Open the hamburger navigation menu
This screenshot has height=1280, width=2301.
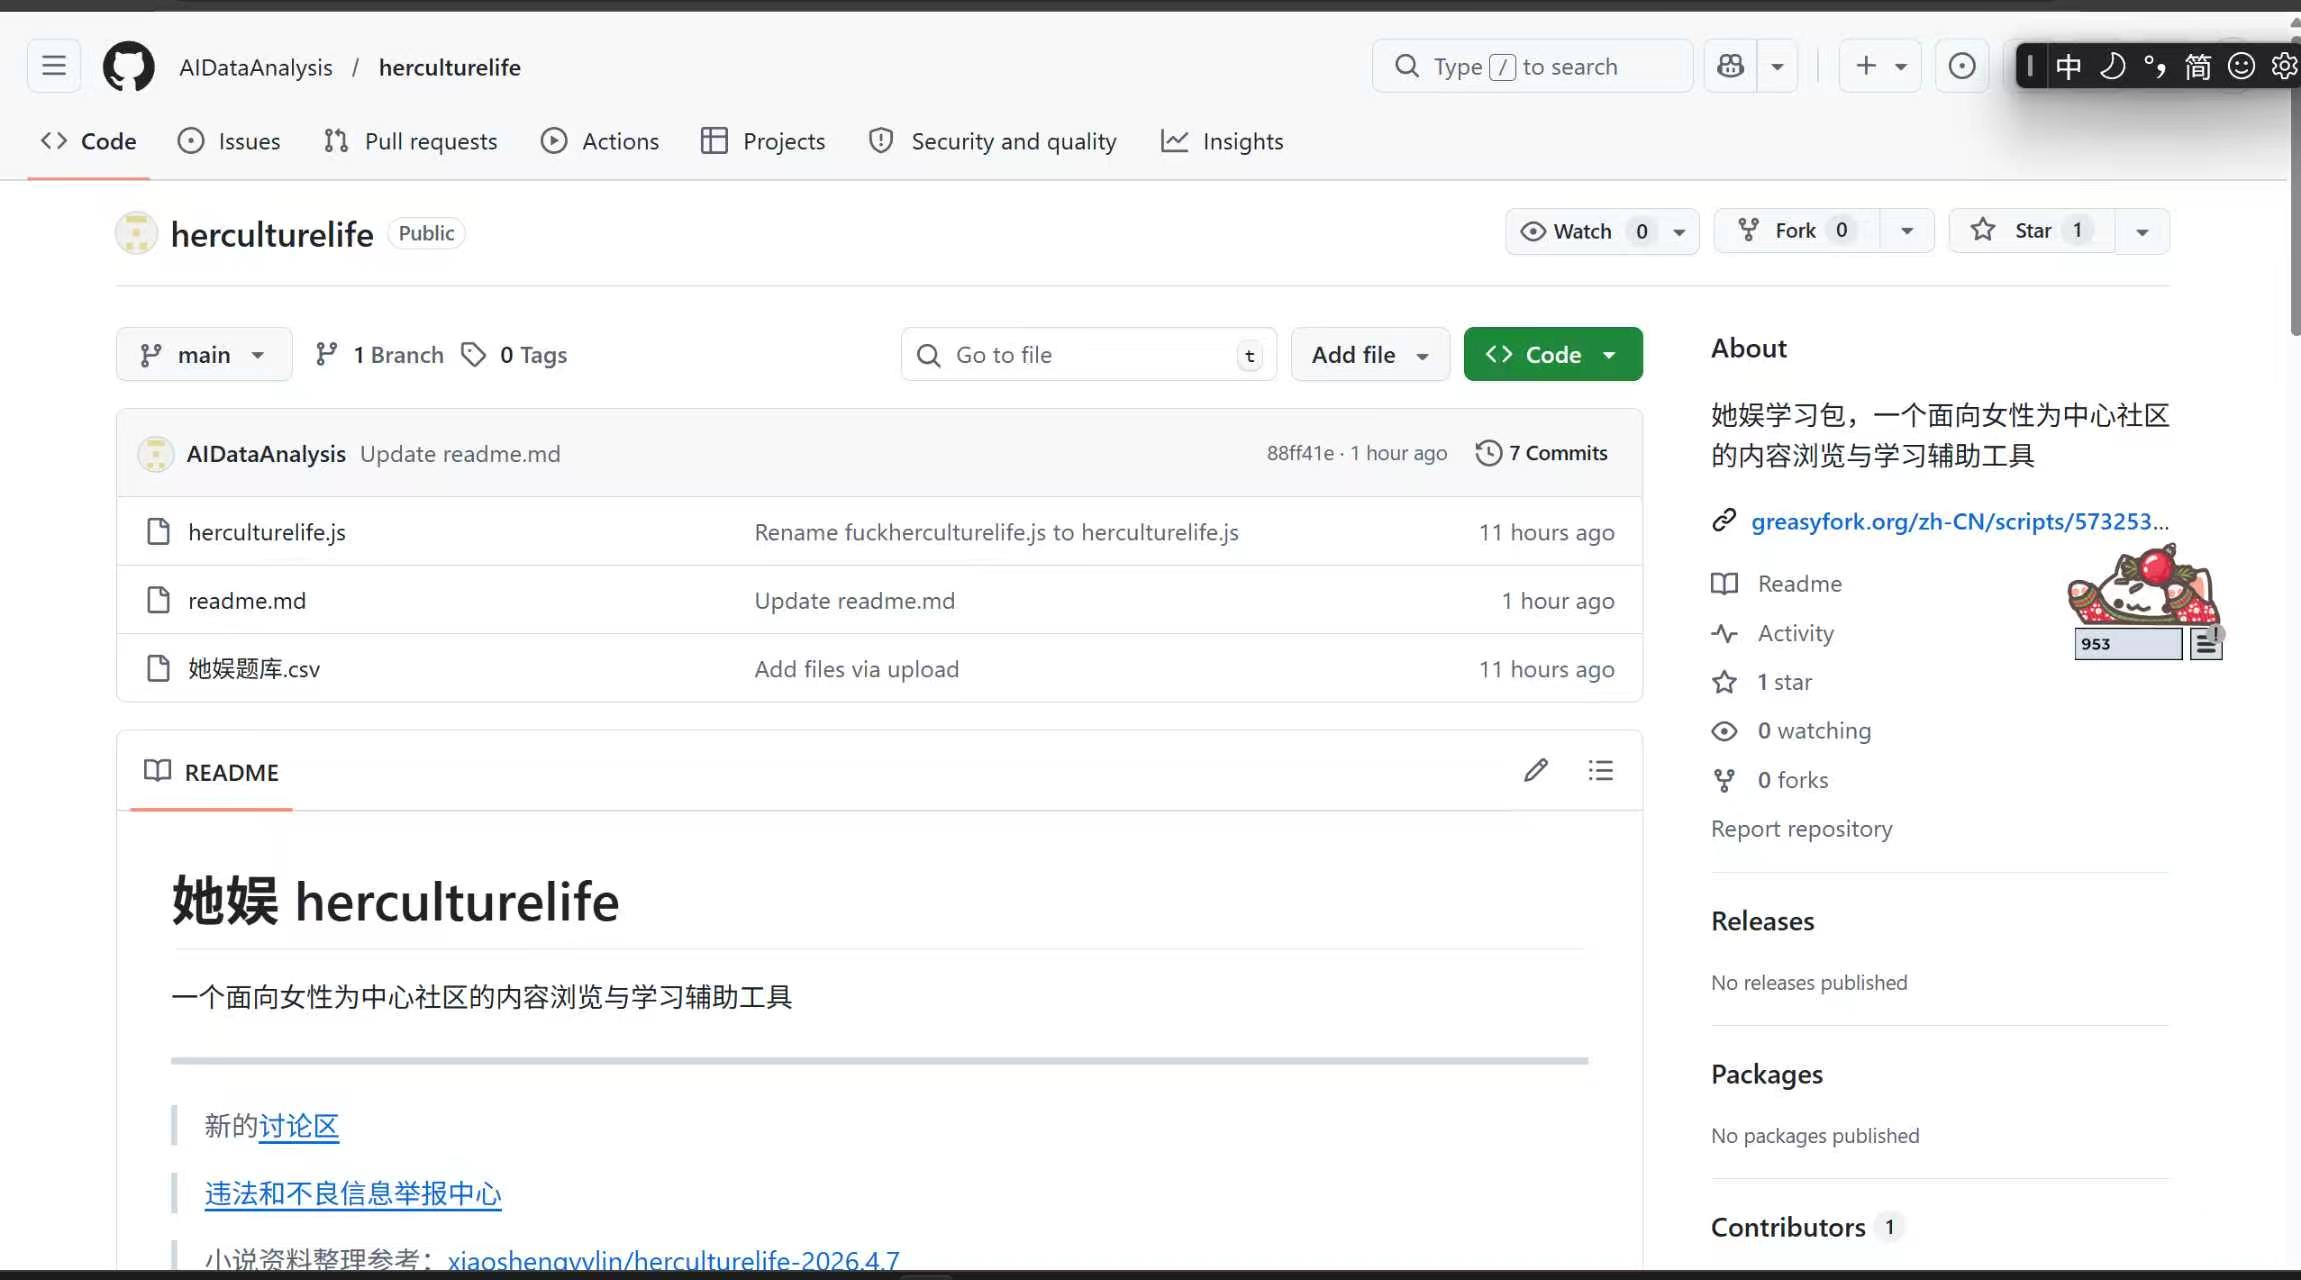tap(54, 66)
